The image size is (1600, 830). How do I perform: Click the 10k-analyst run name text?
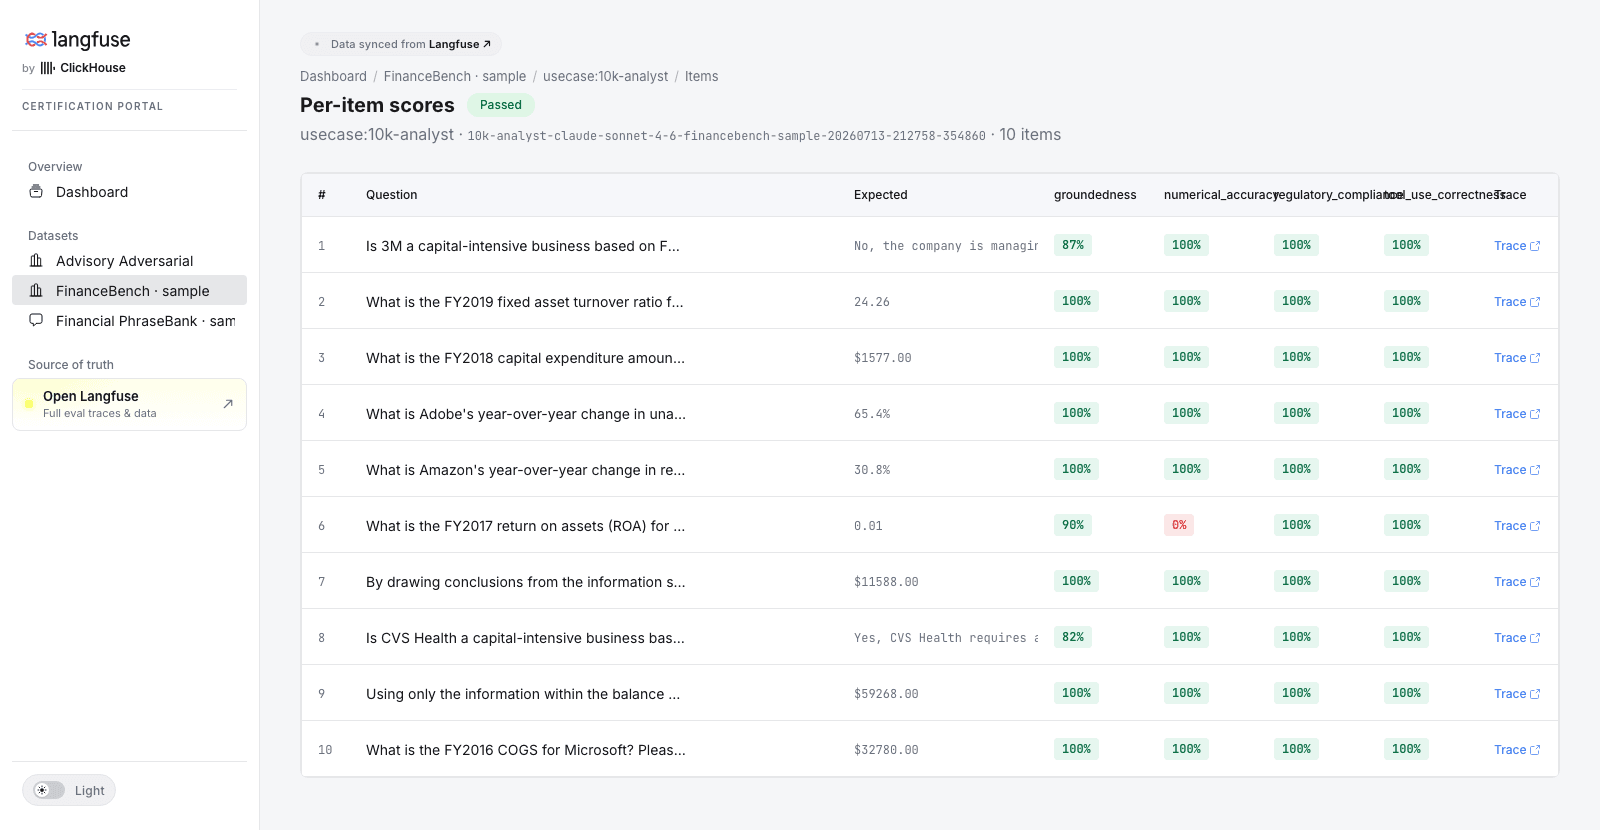(726, 136)
